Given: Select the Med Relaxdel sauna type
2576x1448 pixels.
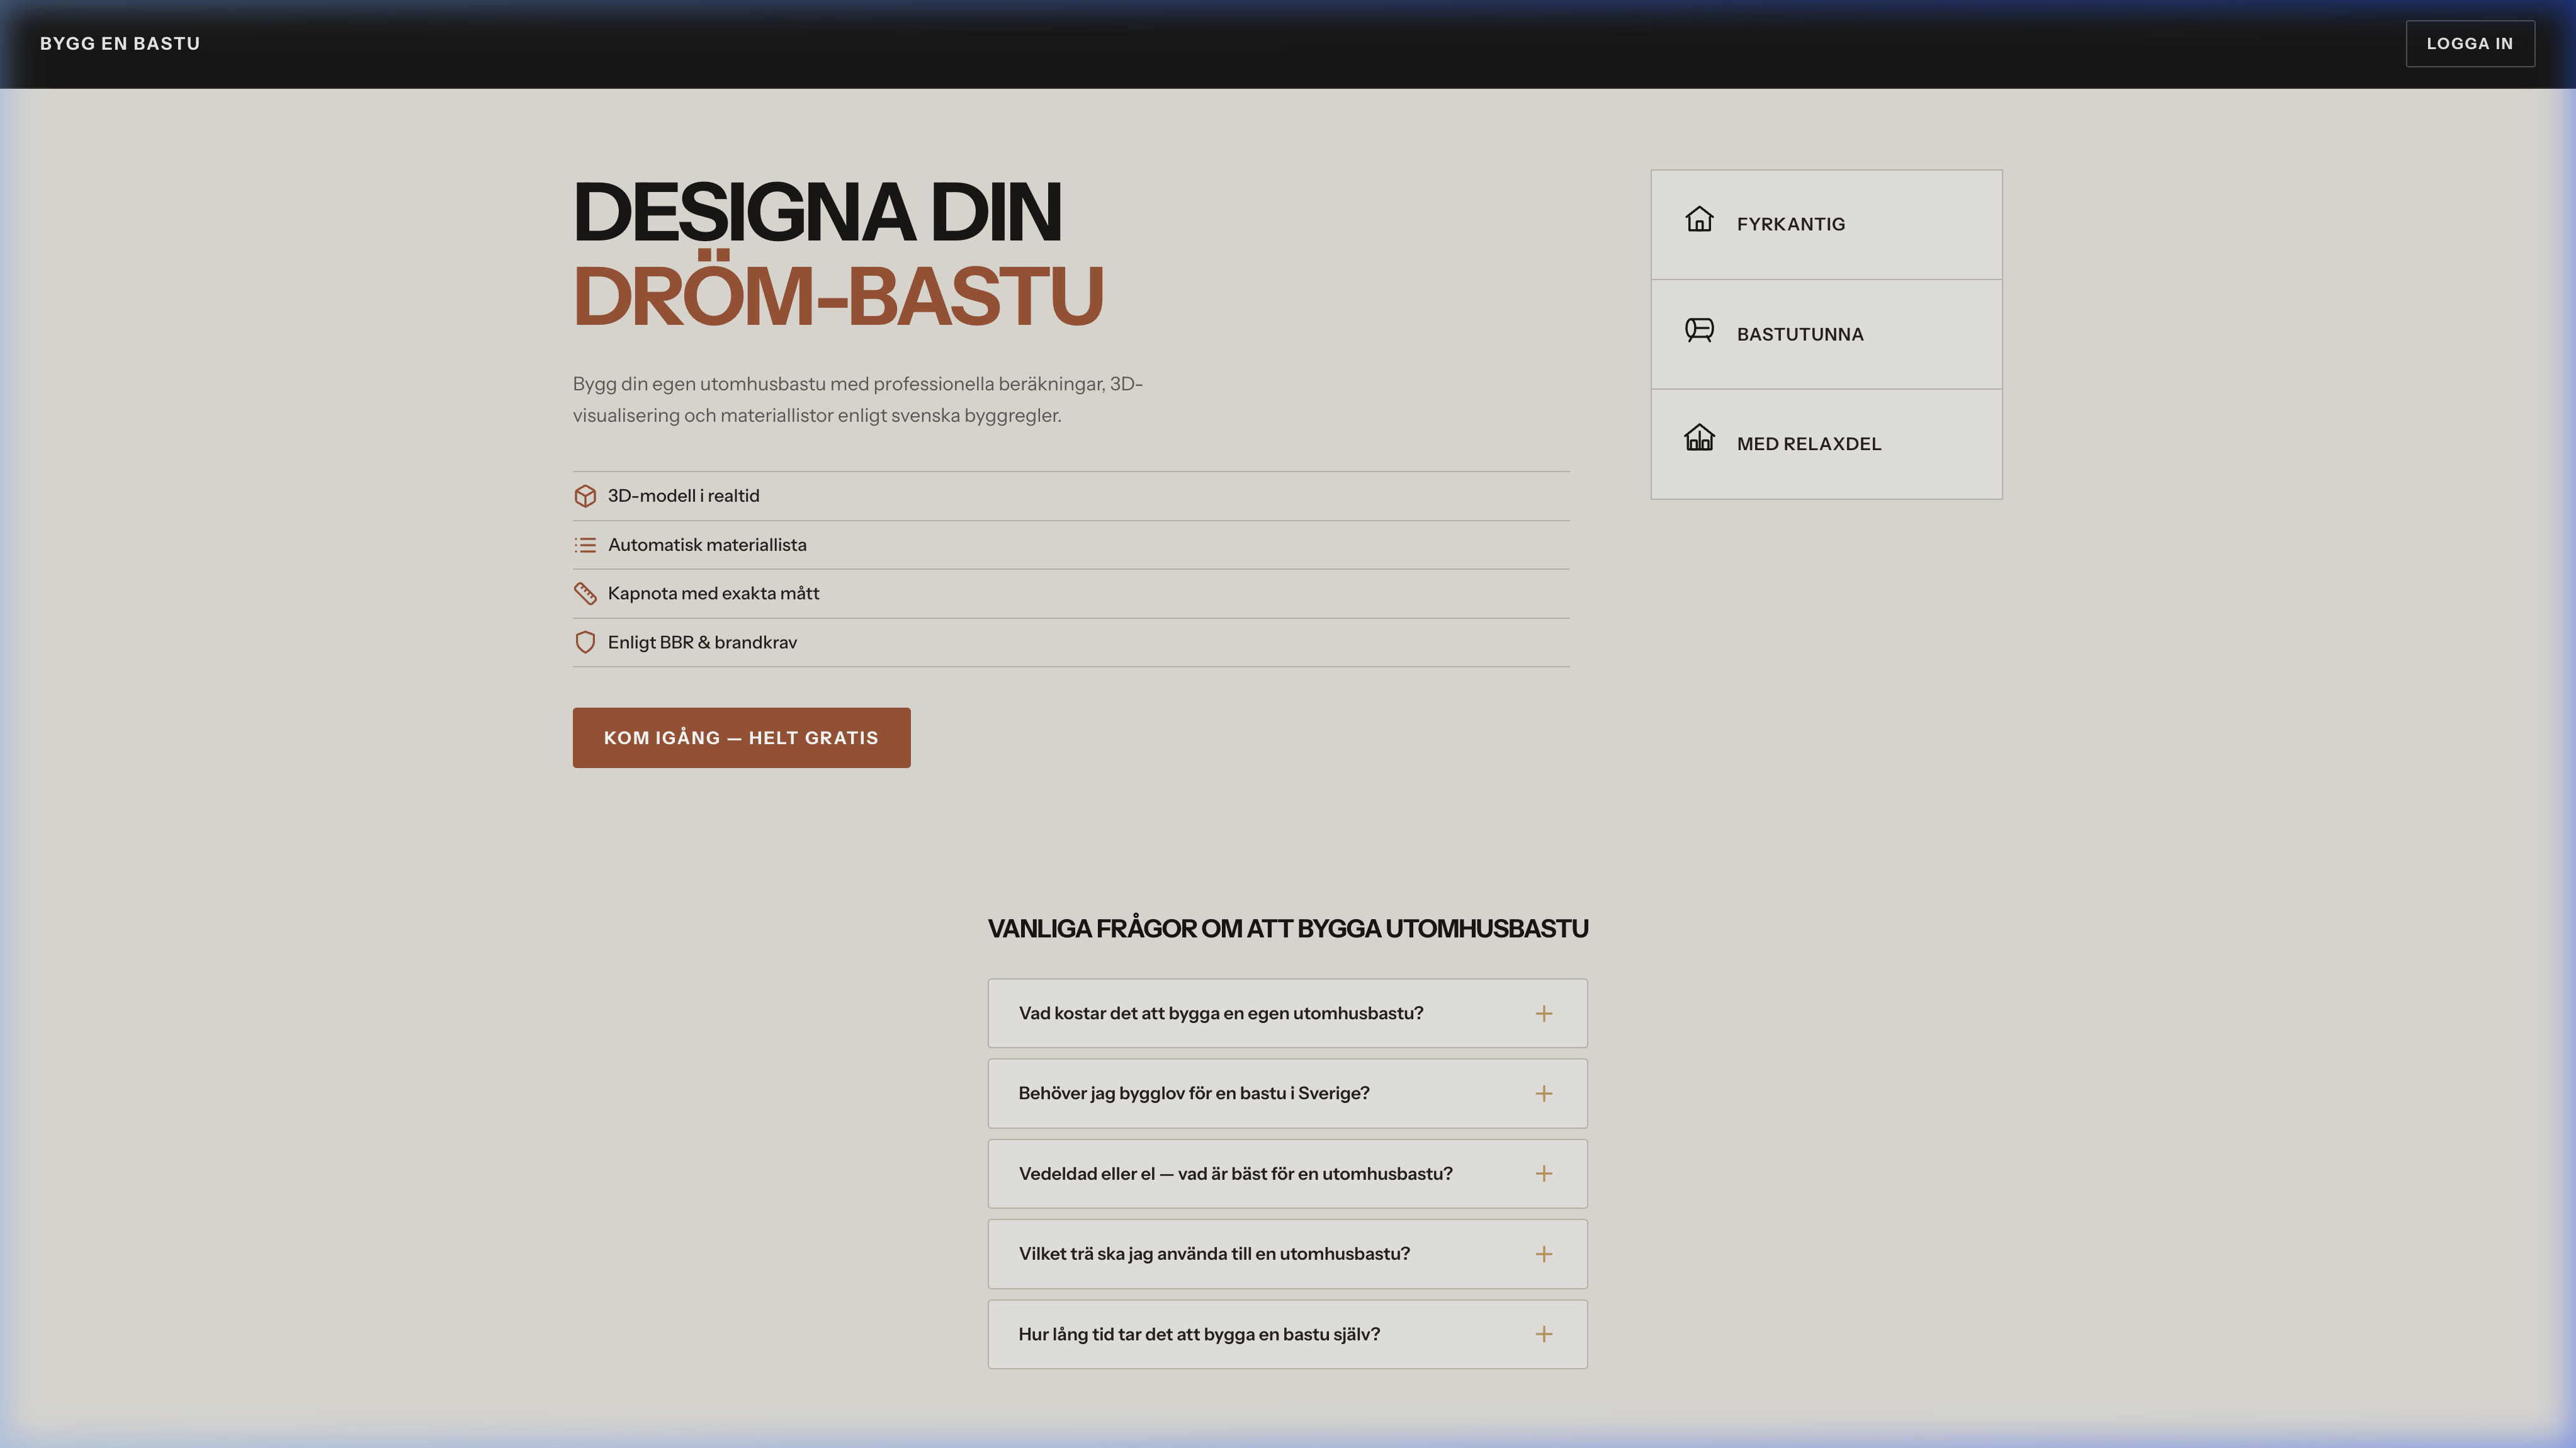Looking at the screenshot, I should (x=1826, y=444).
